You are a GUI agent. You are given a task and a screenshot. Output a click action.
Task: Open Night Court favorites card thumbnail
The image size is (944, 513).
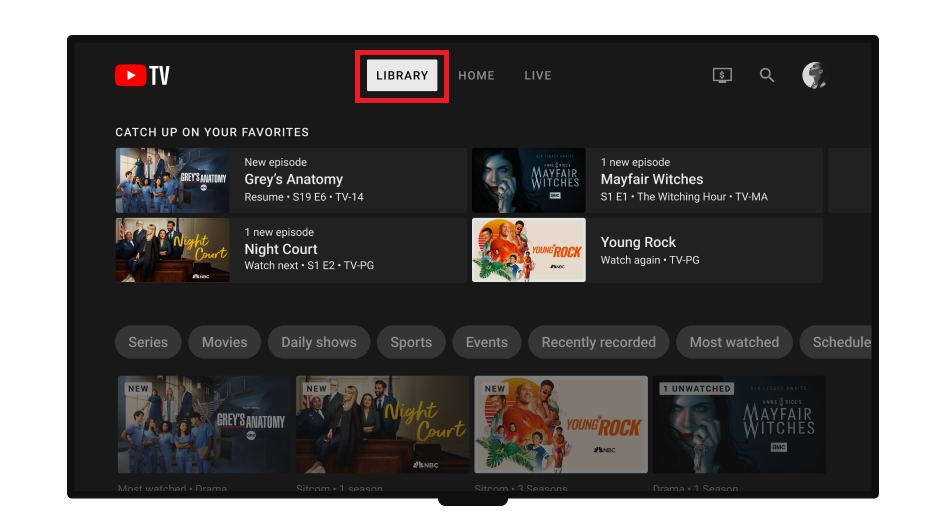coord(173,250)
